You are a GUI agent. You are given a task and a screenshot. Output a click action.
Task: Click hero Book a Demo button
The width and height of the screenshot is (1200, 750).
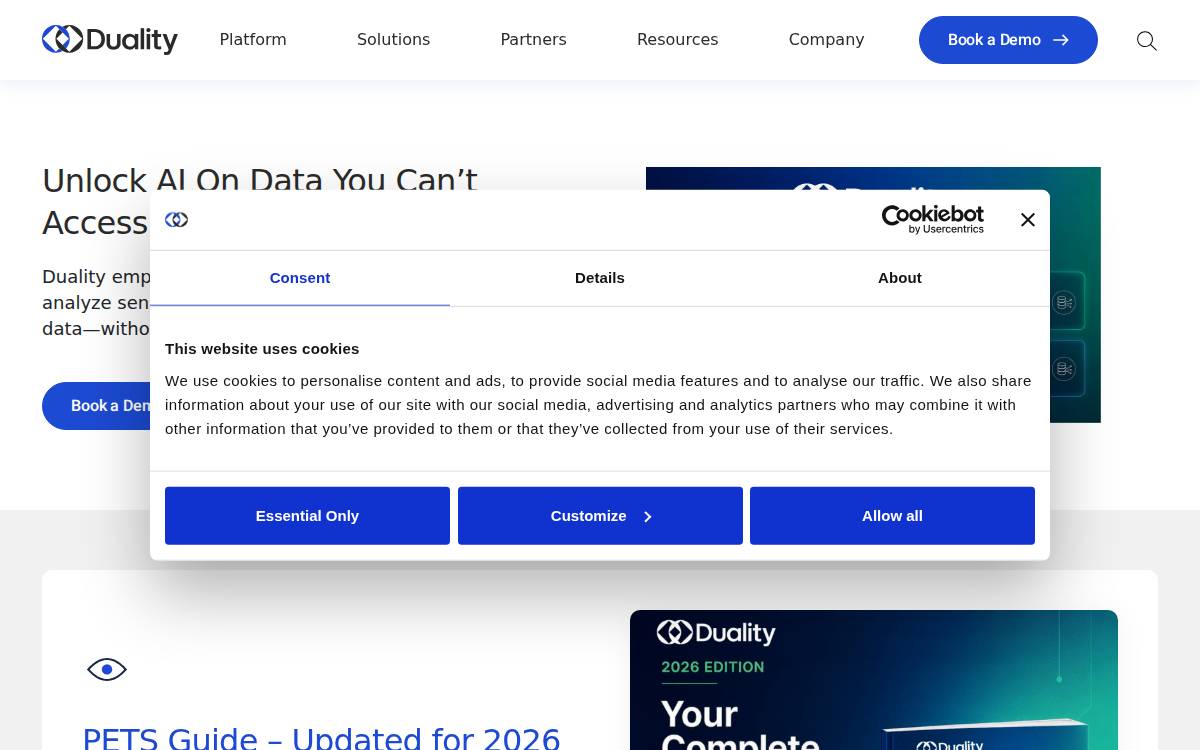pos(96,406)
